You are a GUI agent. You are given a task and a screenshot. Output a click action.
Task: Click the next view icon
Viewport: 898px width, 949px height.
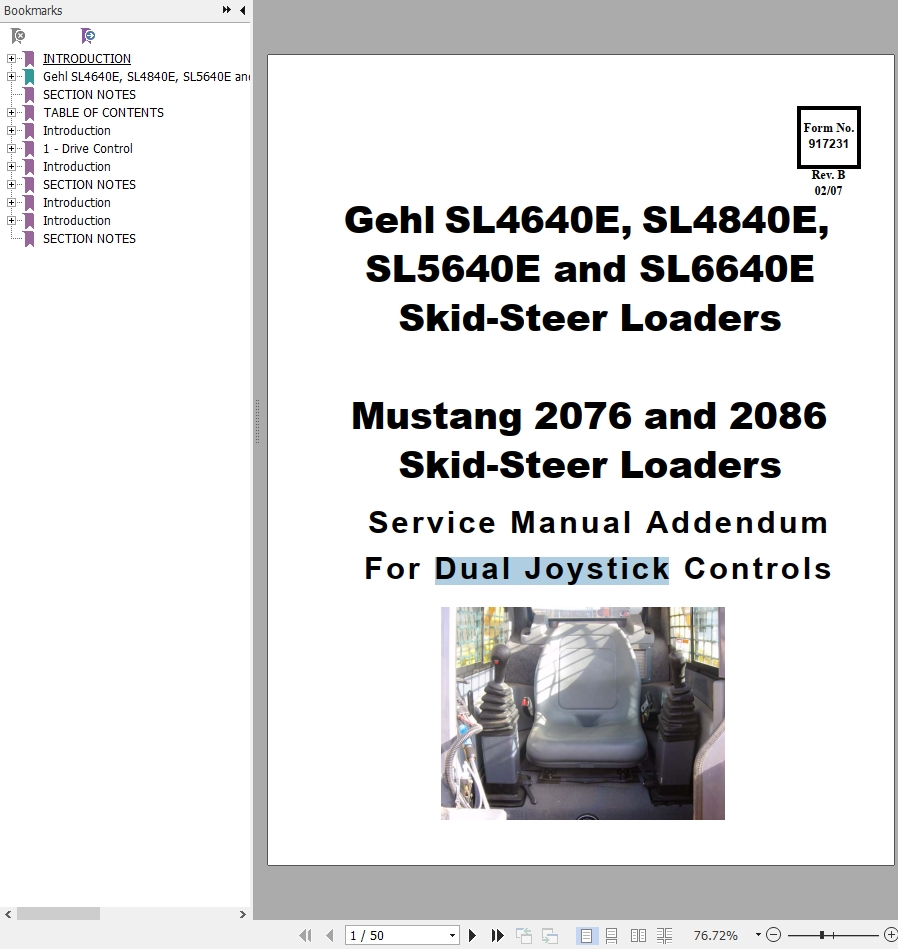(x=549, y=935)
